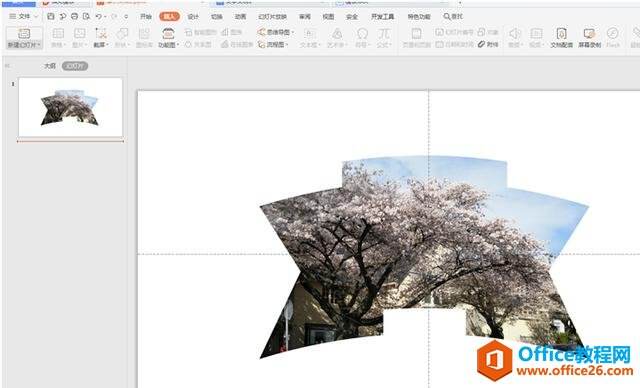Click the 音频 audio speaker icon

[515, 37]
